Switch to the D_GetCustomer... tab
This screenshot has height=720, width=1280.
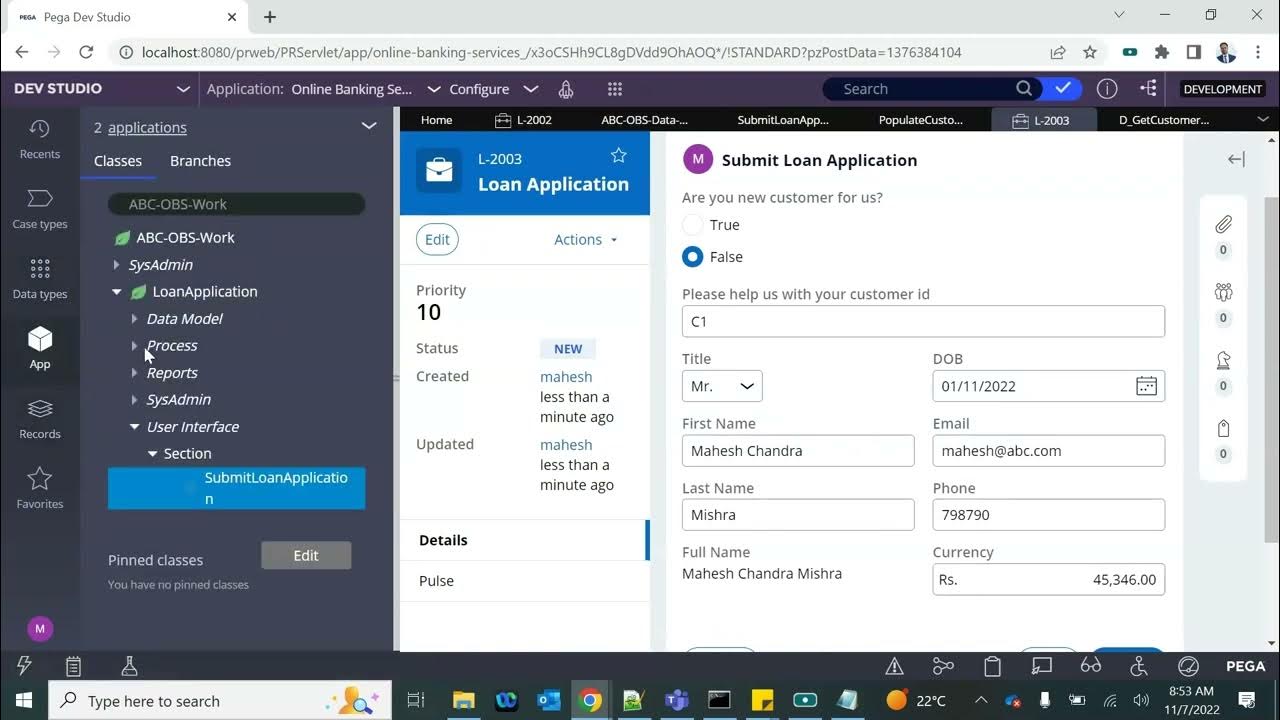point(1163,120)
